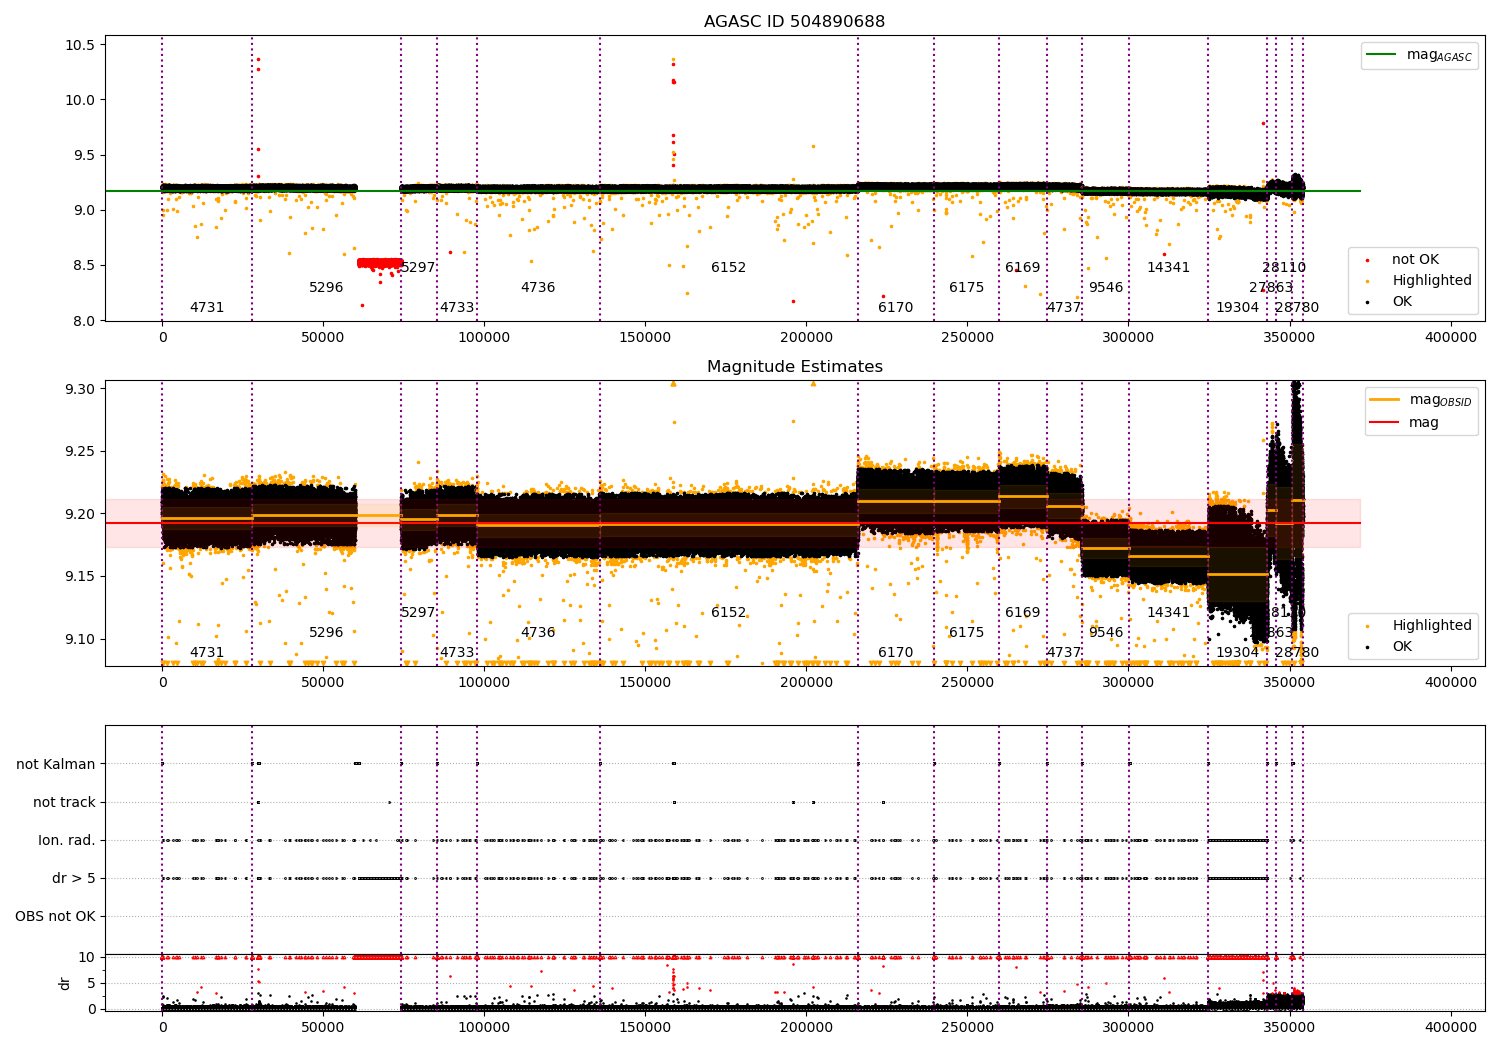
Task: Click obsid label 14341 in the top plot
Action: [x=1169, y=268]
